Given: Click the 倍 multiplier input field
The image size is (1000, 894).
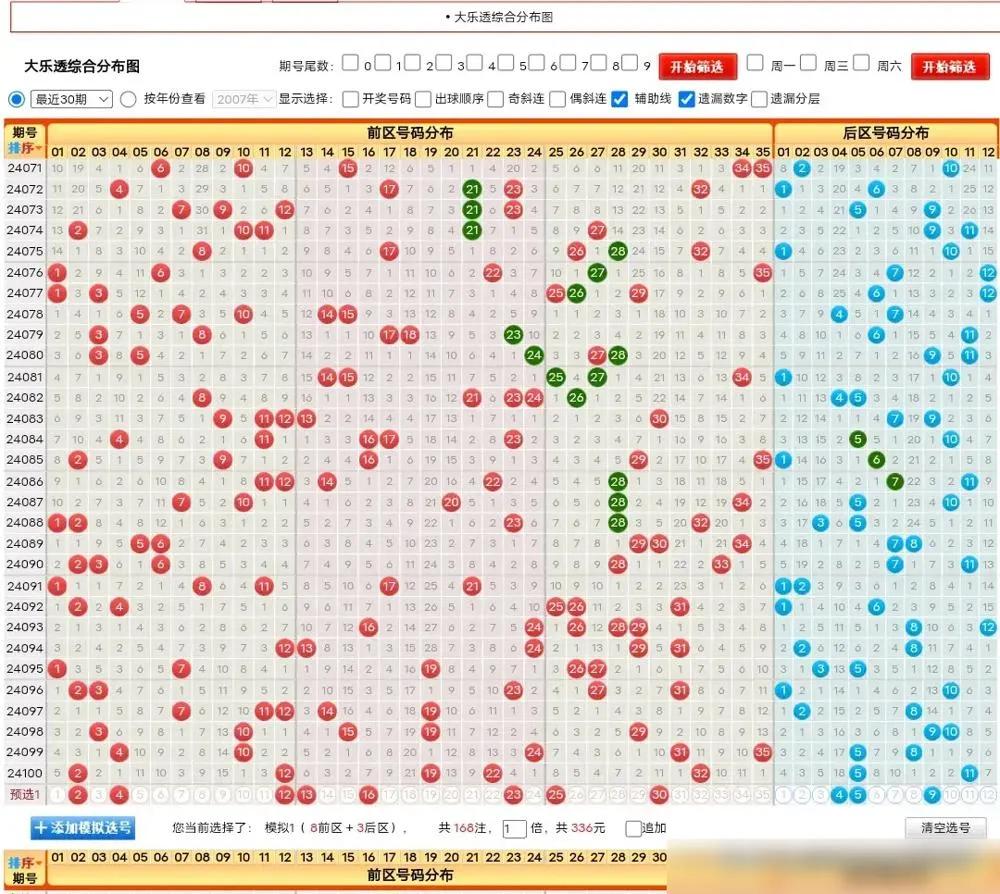Looking at the screenshot, I should click(x=514, y=828).
